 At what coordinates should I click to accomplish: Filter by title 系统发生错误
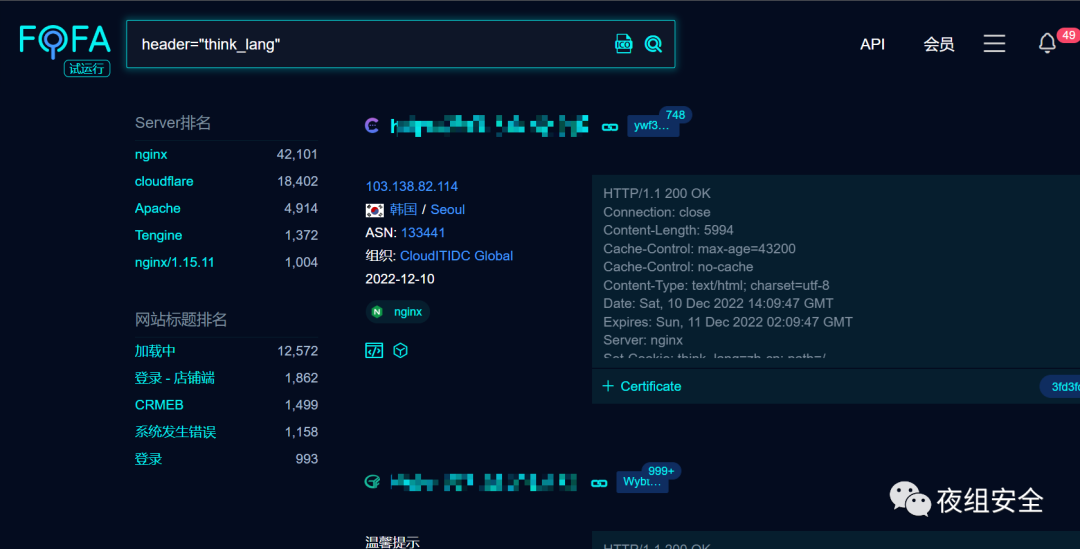tap(175, 432)
